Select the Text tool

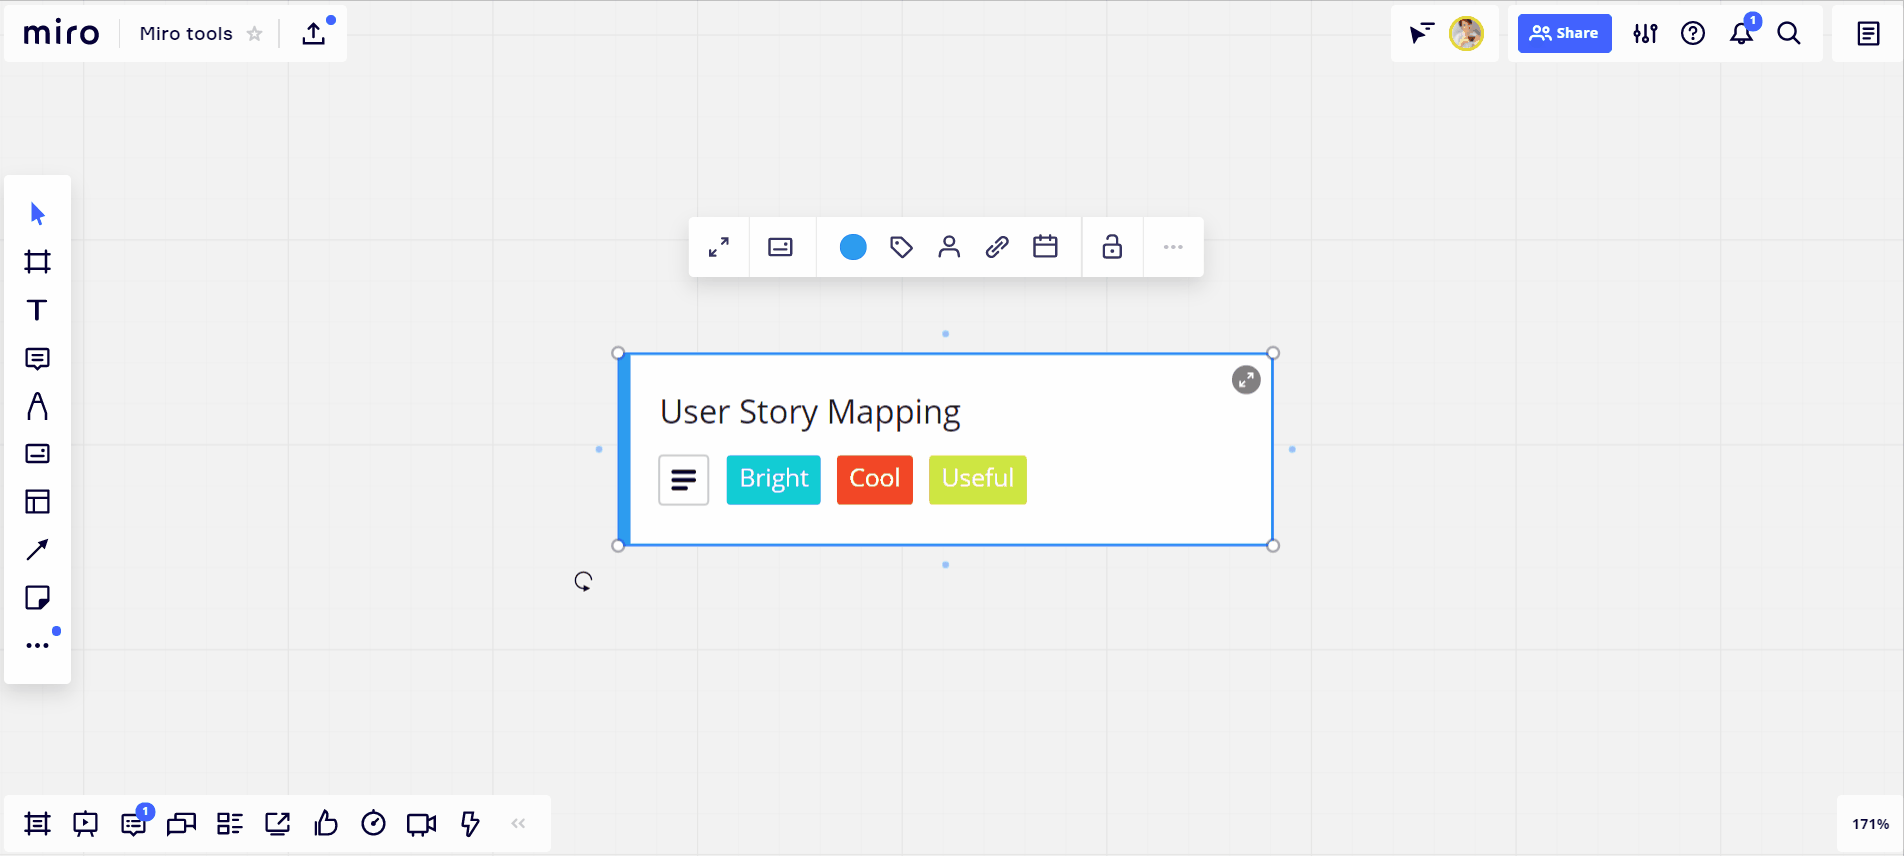[x=37, y=310]
